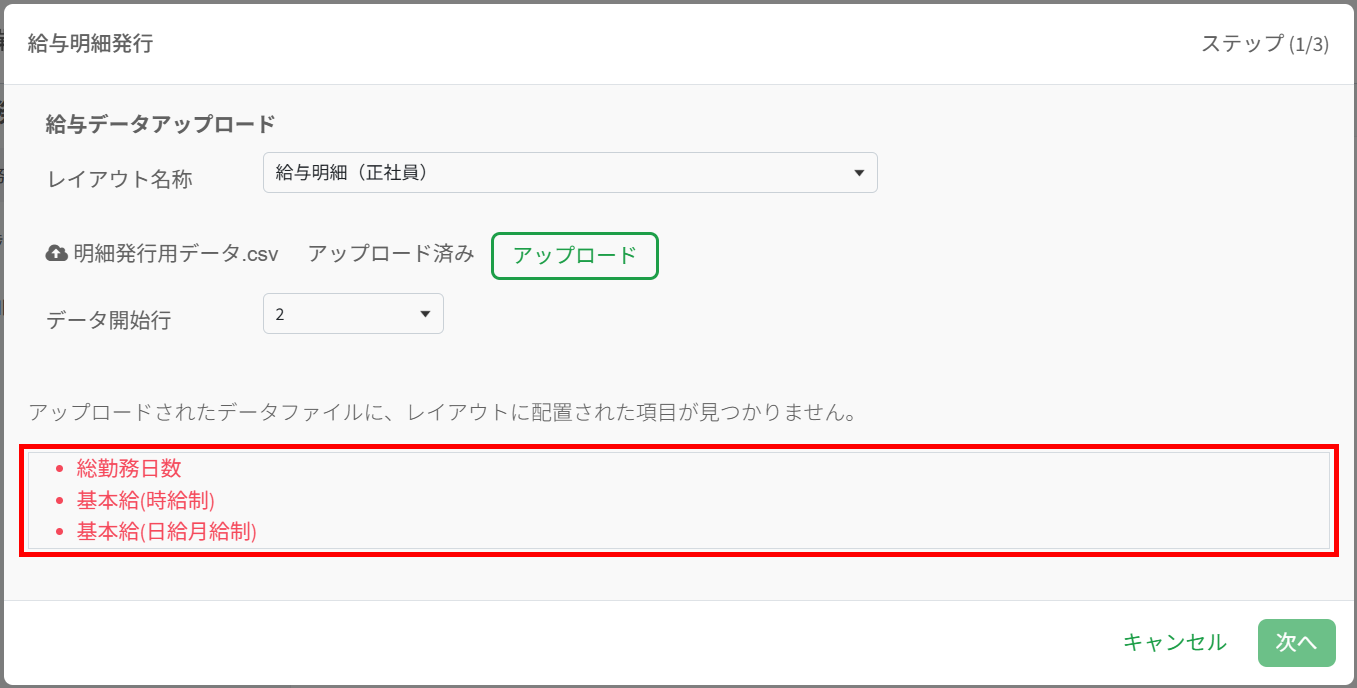Click the caret arrow in the データ開始行 selector

point(425,314)
